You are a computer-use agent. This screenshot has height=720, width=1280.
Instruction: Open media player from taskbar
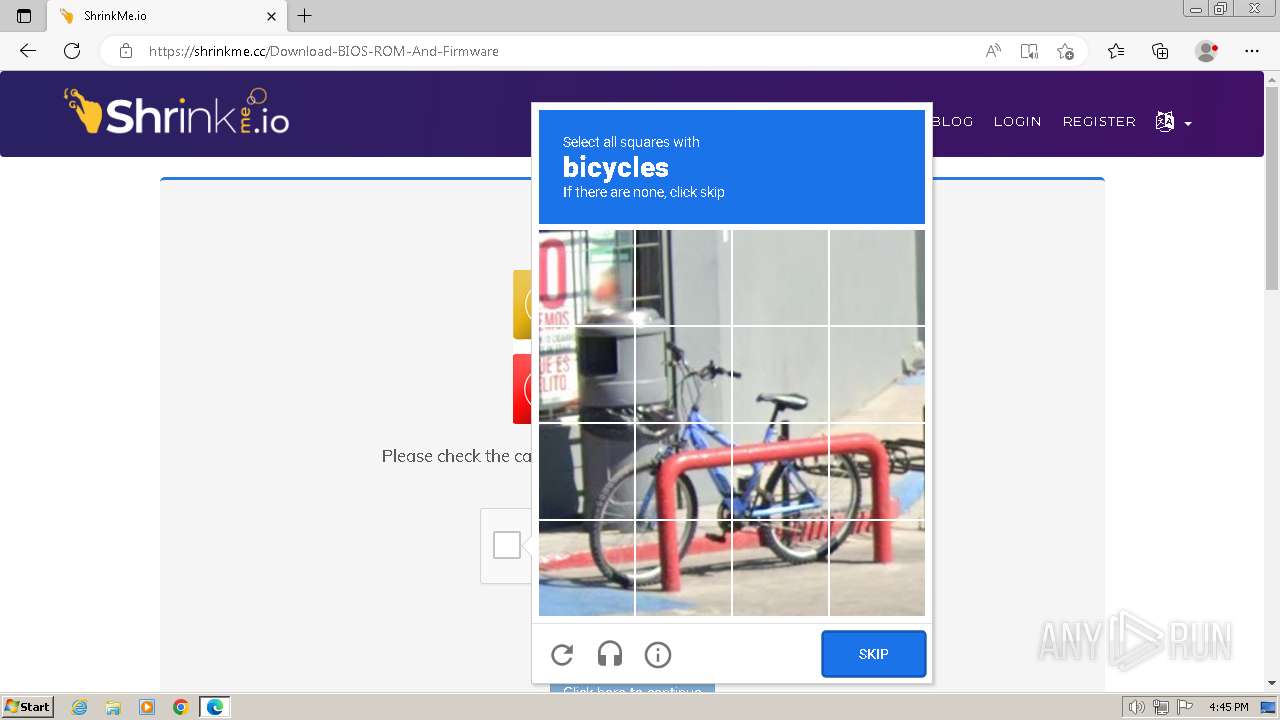pyautogui.click(x=147, y=707)
